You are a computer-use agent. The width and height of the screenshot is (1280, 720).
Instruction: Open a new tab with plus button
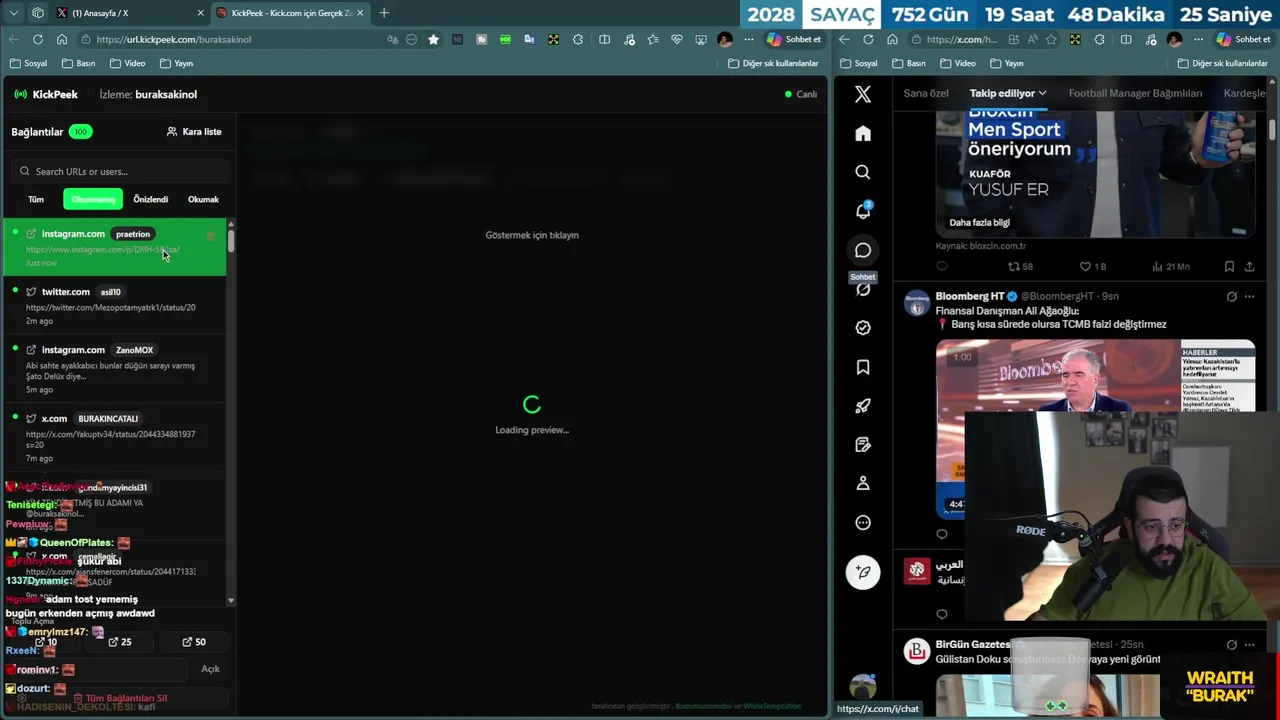384,13
